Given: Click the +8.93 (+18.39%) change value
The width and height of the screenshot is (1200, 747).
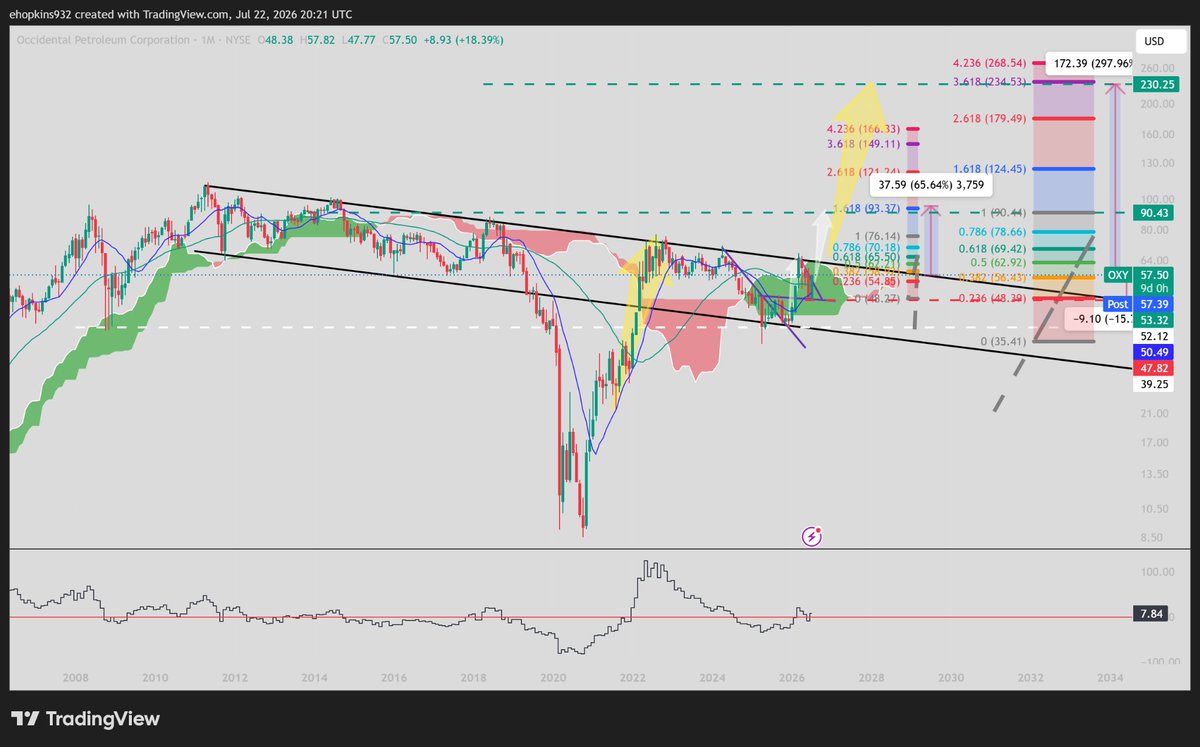Looking at the screenshot, I should point(466,40).
